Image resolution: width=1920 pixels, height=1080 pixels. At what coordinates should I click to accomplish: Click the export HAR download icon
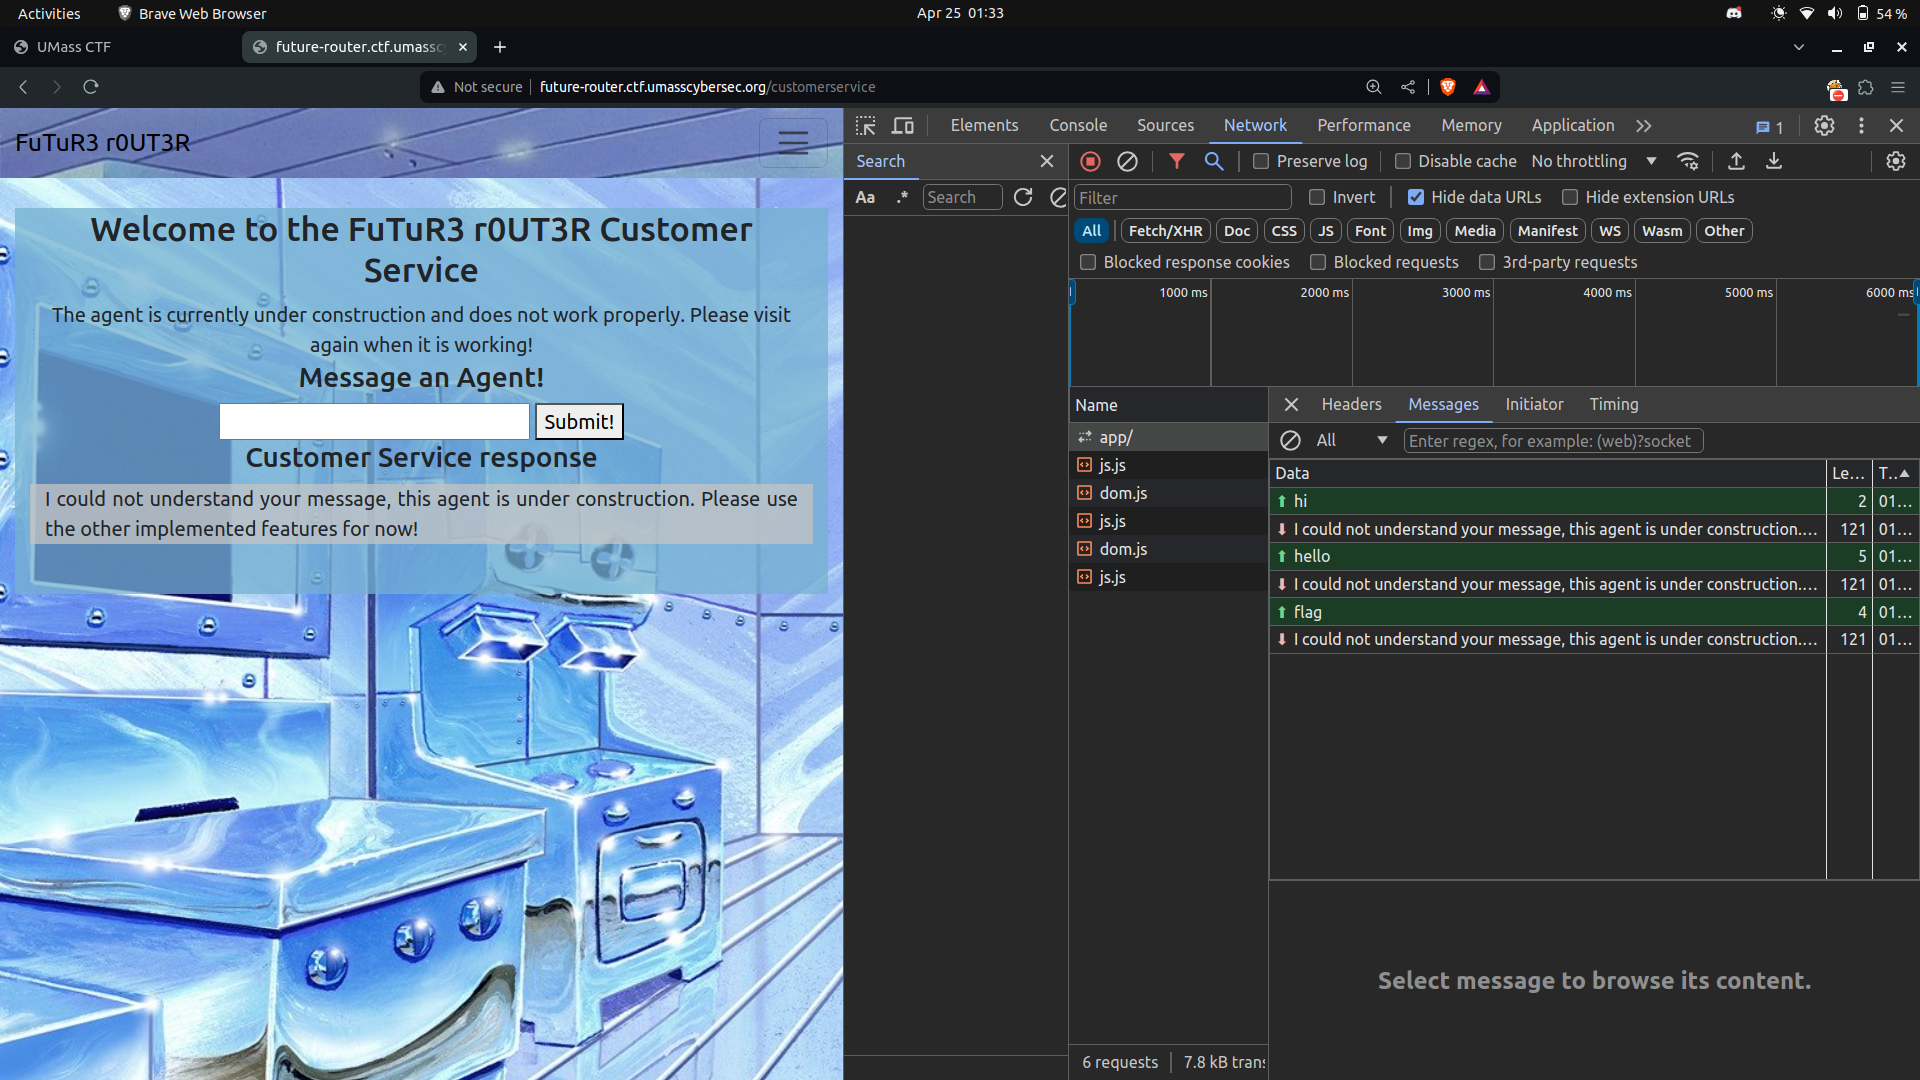pos(1774,161)
